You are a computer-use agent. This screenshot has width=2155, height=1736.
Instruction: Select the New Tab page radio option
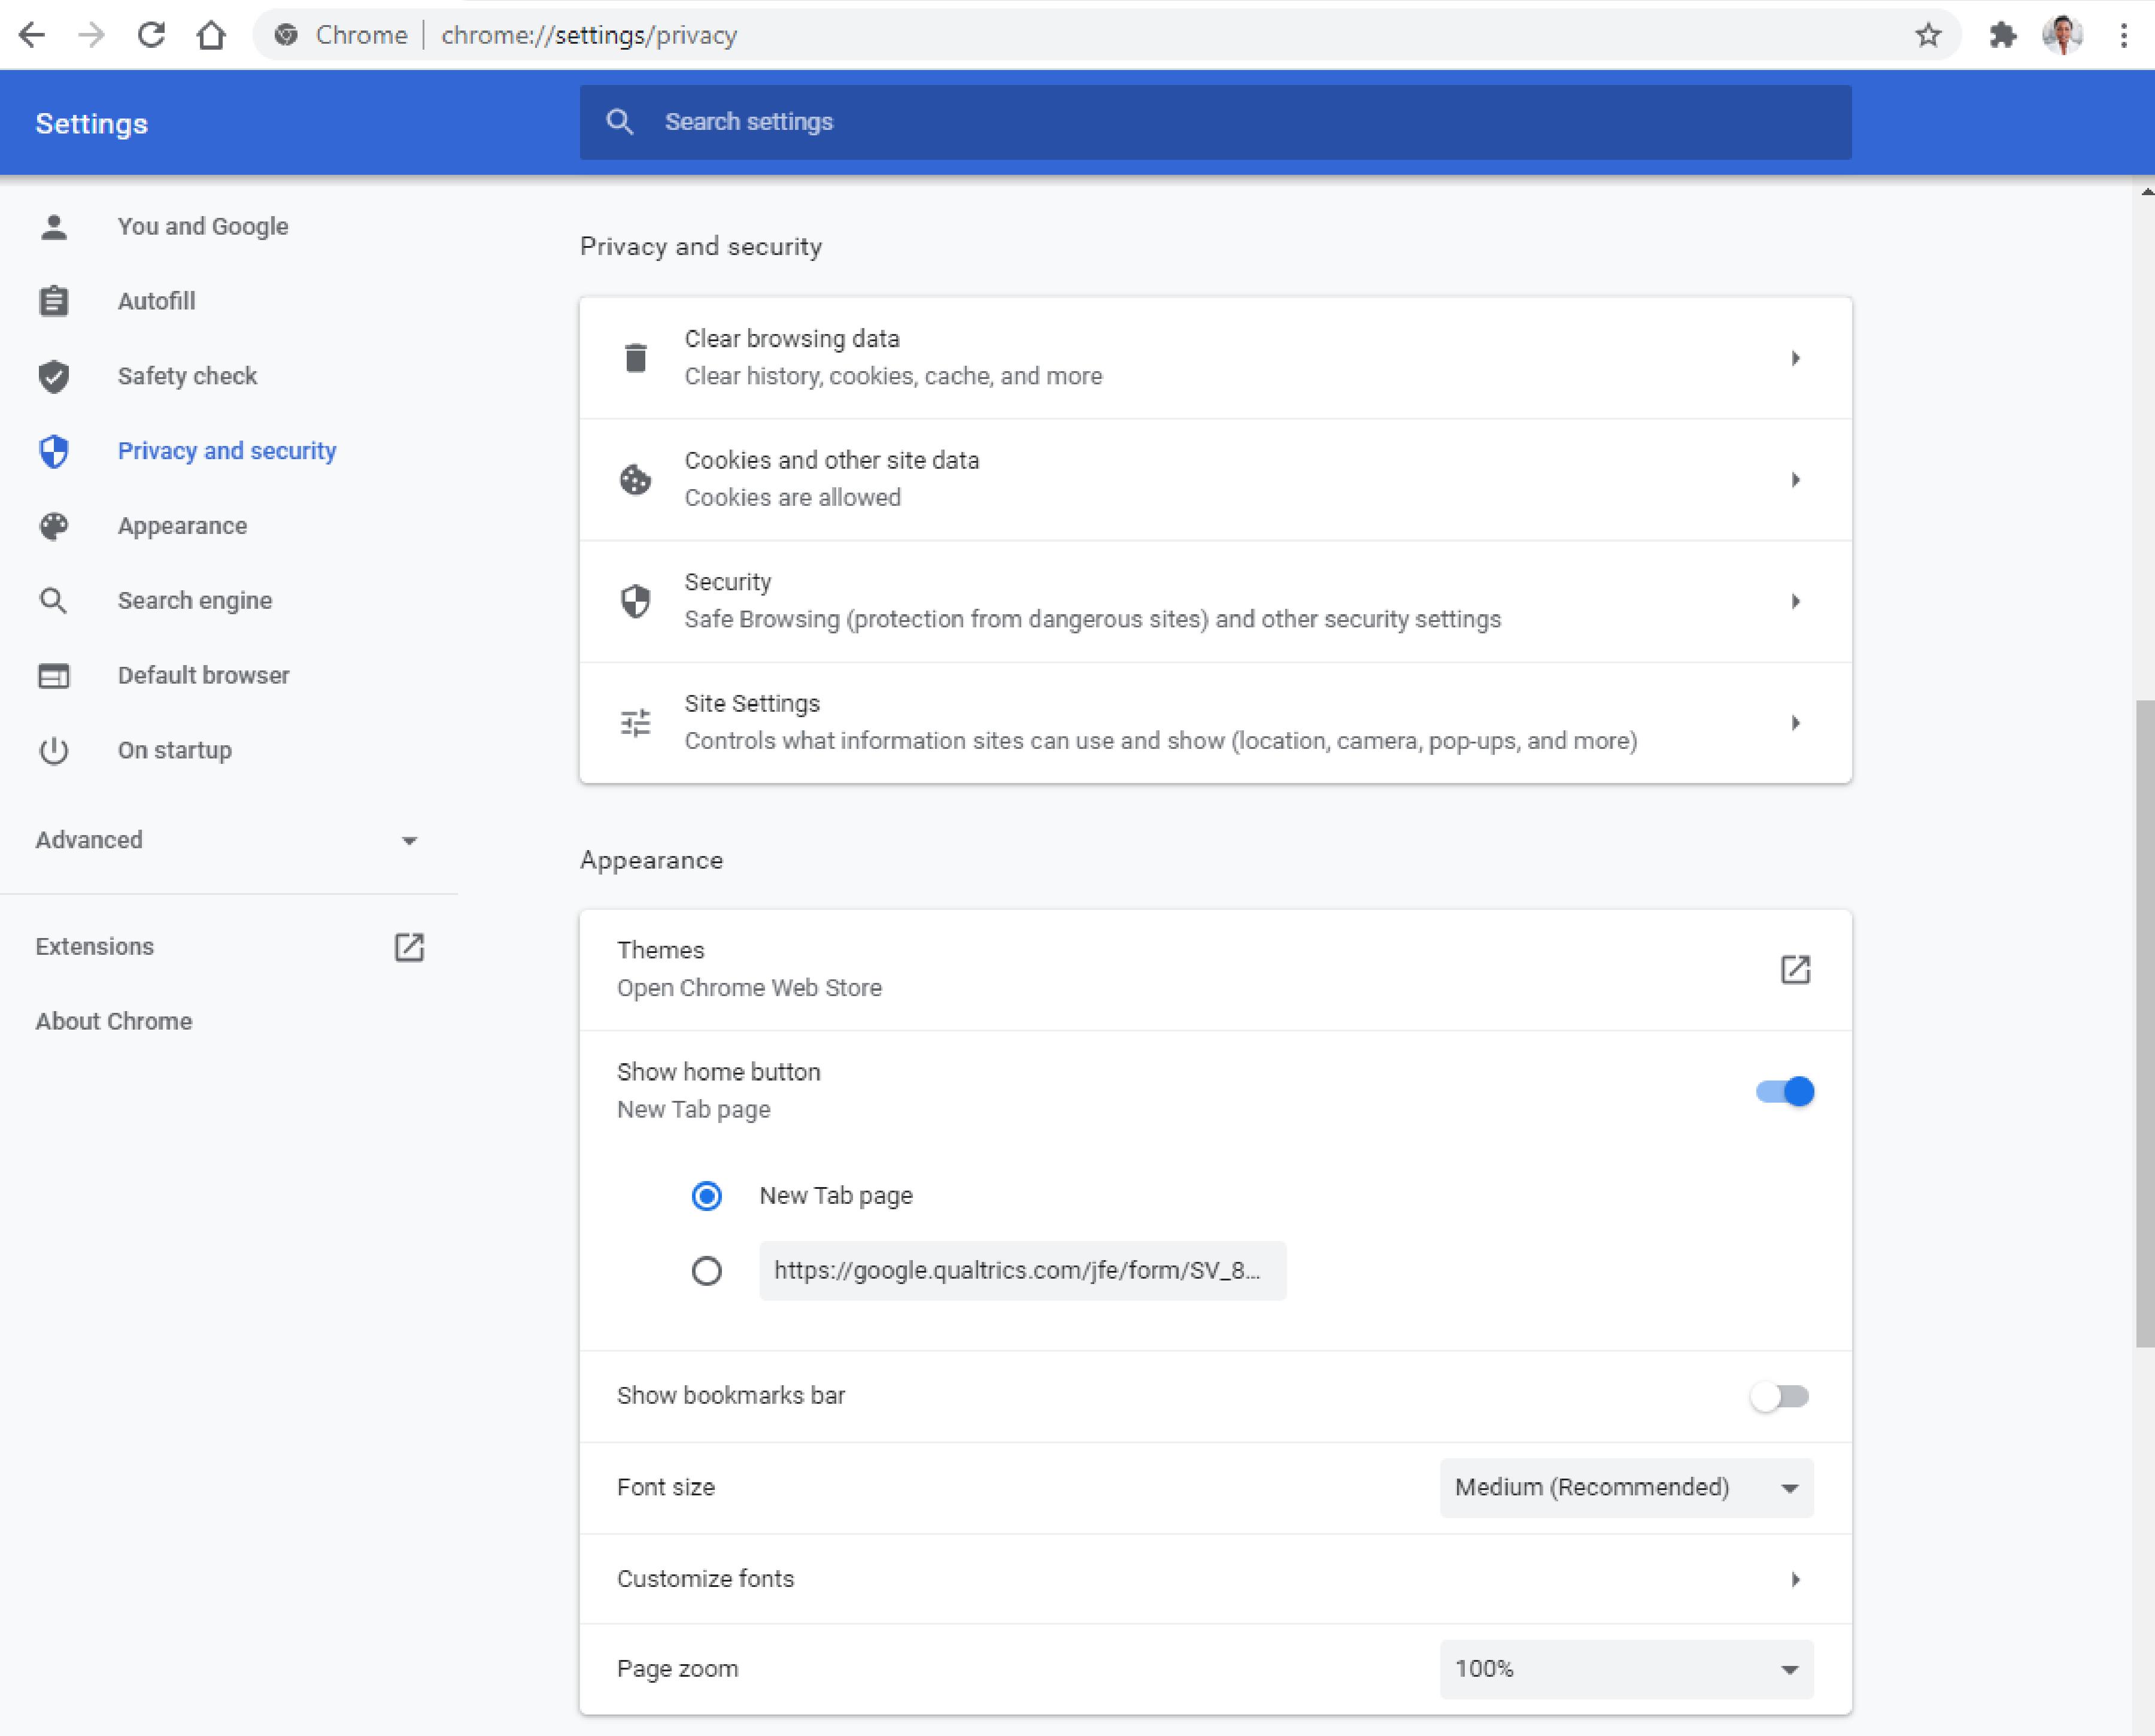pos(707,1196)
